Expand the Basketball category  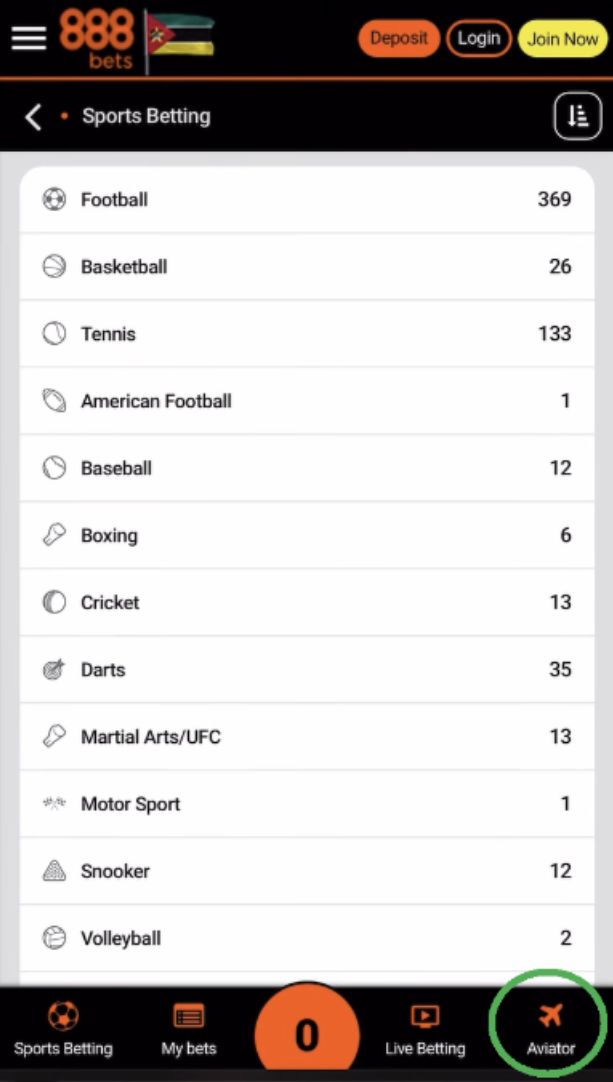pos(307,266)
